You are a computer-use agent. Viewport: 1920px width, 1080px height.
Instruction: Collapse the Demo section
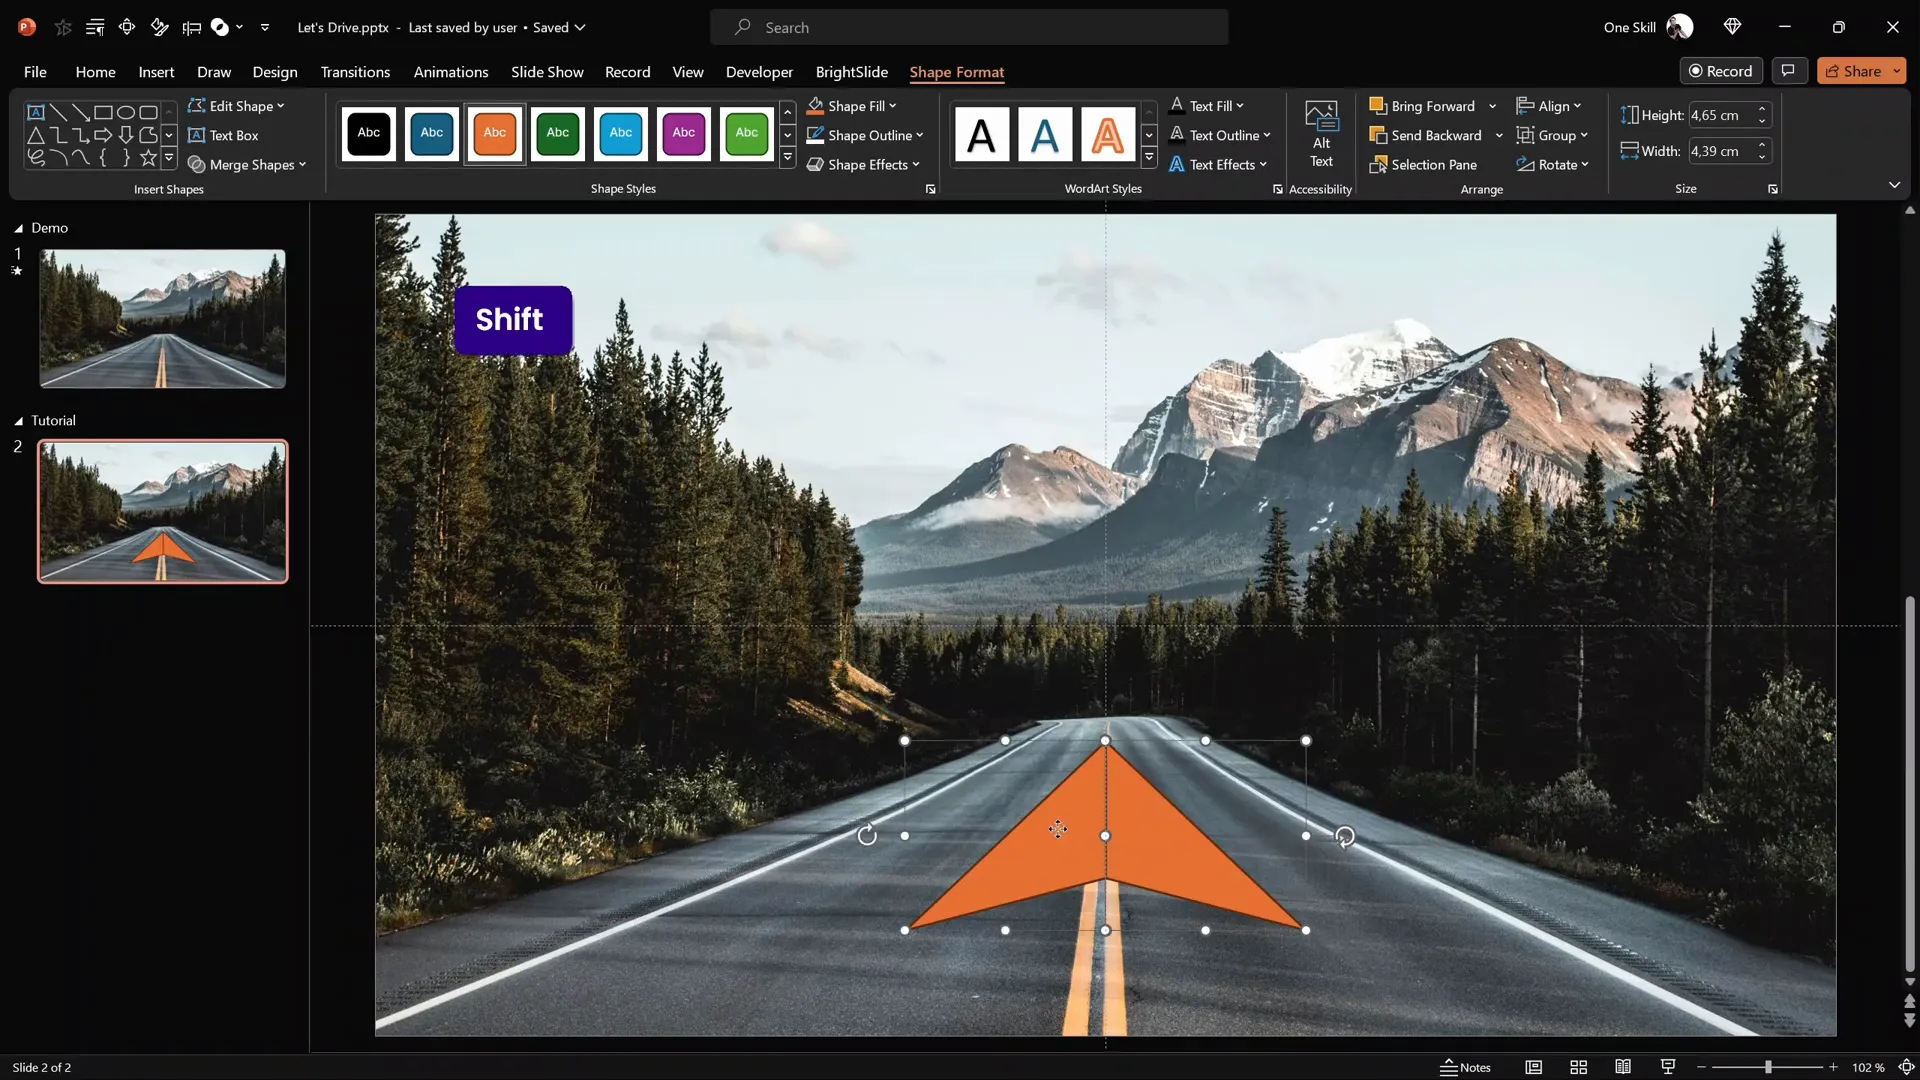tap(18, 228)
